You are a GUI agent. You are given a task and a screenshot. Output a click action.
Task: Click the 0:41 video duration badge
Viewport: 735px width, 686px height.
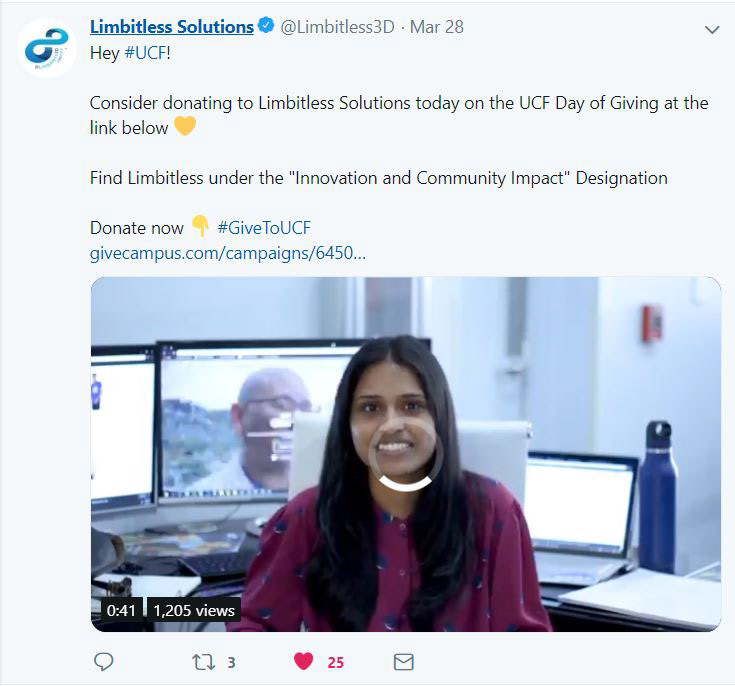121,610
